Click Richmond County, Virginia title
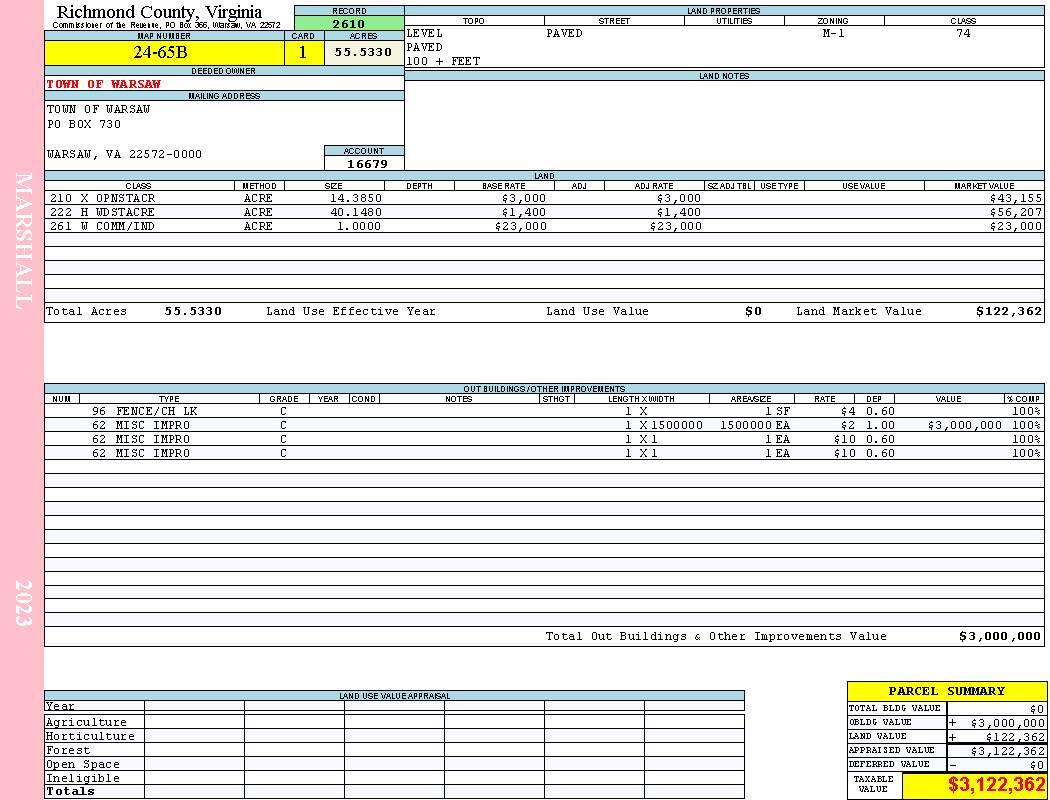 pos(159,12)
